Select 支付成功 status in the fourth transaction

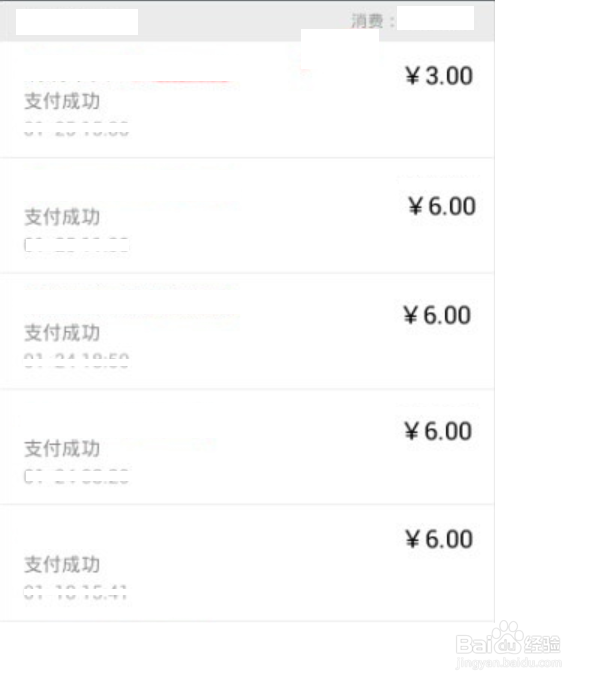tap(62, 448)
